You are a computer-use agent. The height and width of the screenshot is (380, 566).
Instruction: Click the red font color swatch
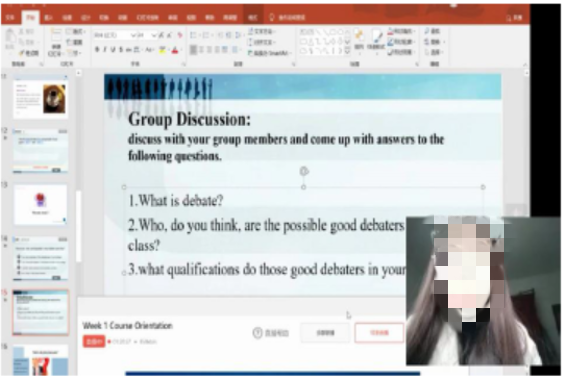(x=175, y=50)
